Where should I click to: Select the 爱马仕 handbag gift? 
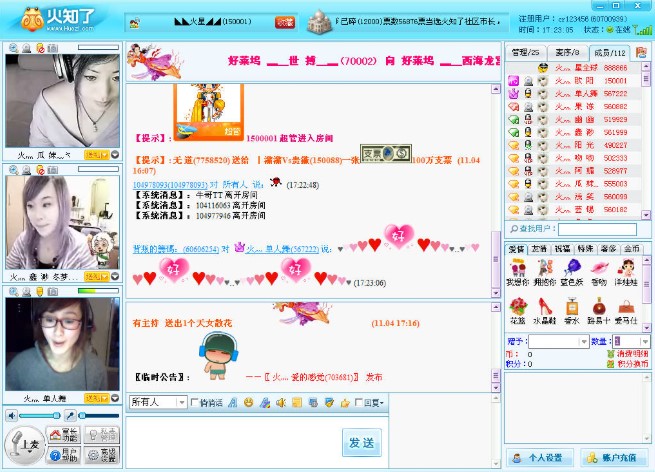626,311
